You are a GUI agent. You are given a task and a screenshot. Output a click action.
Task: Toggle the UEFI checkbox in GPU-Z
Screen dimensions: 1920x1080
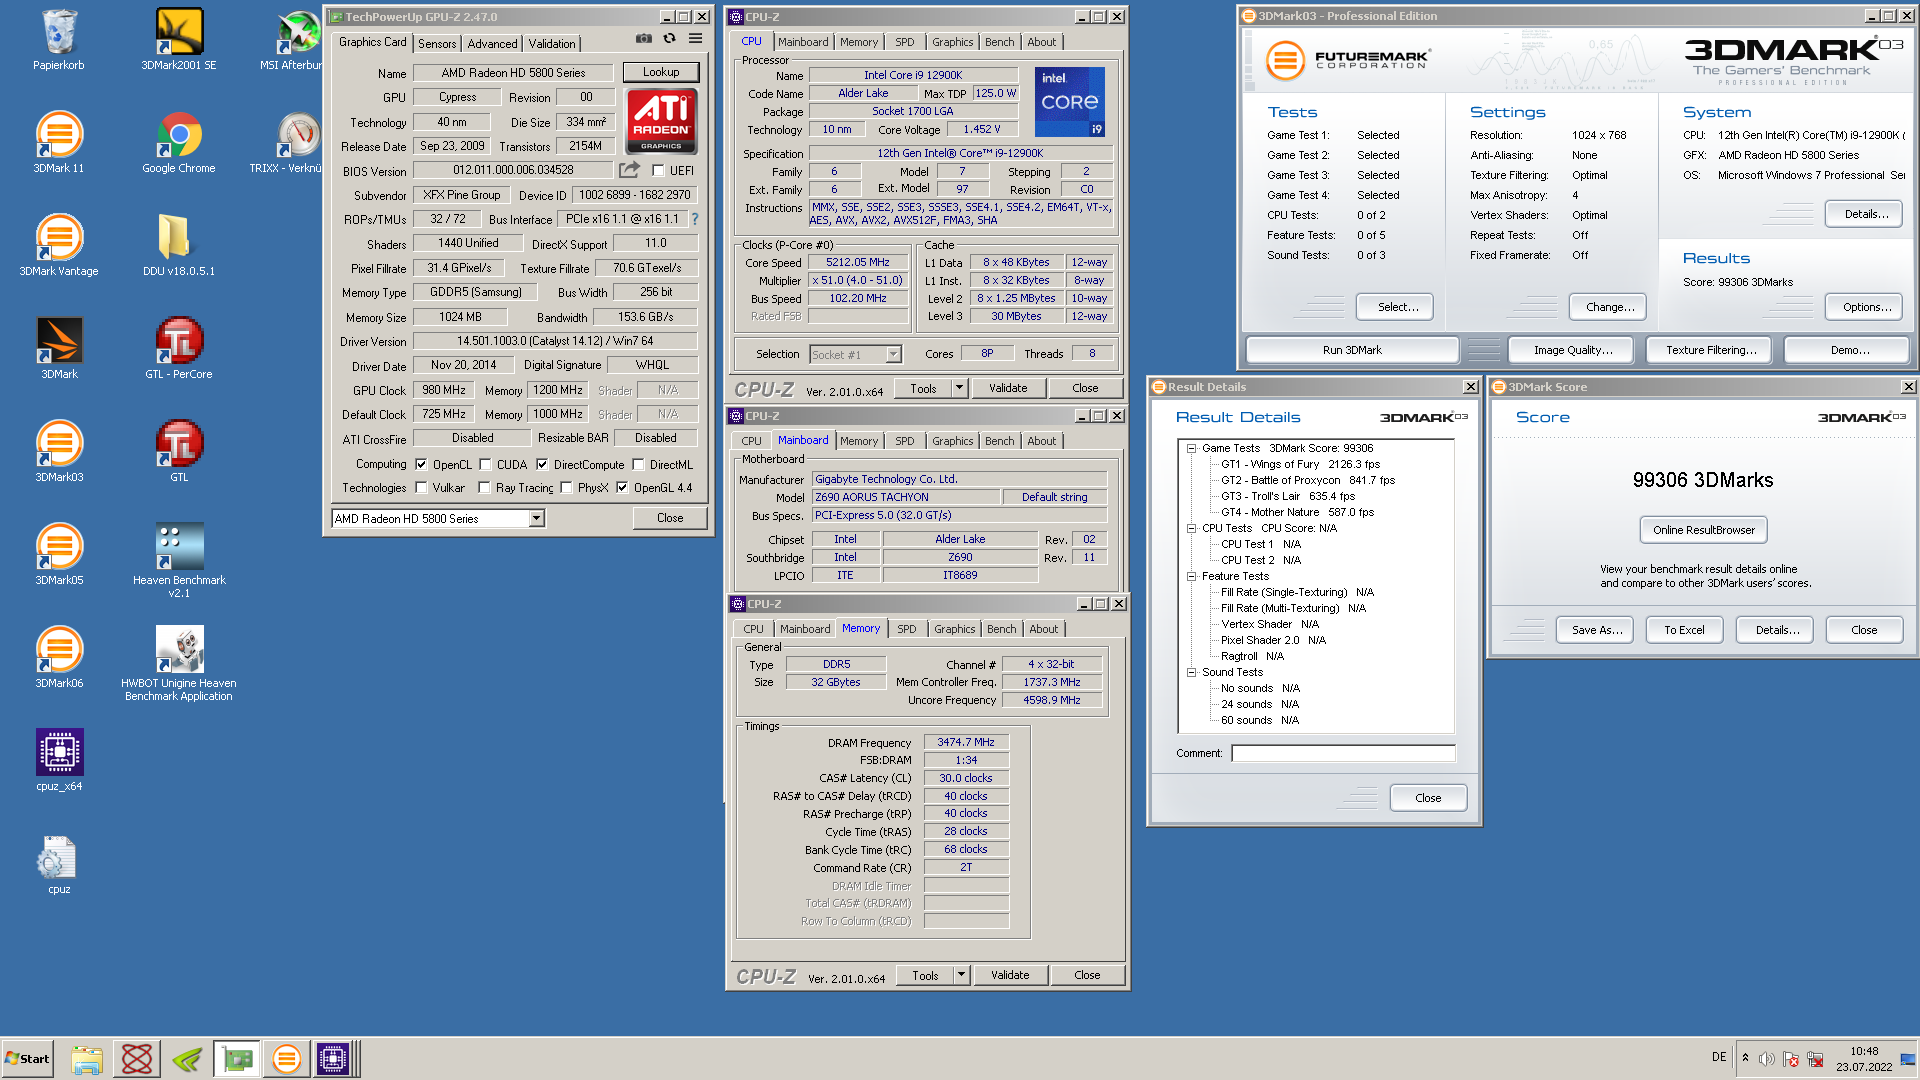[x=658, y=171]
